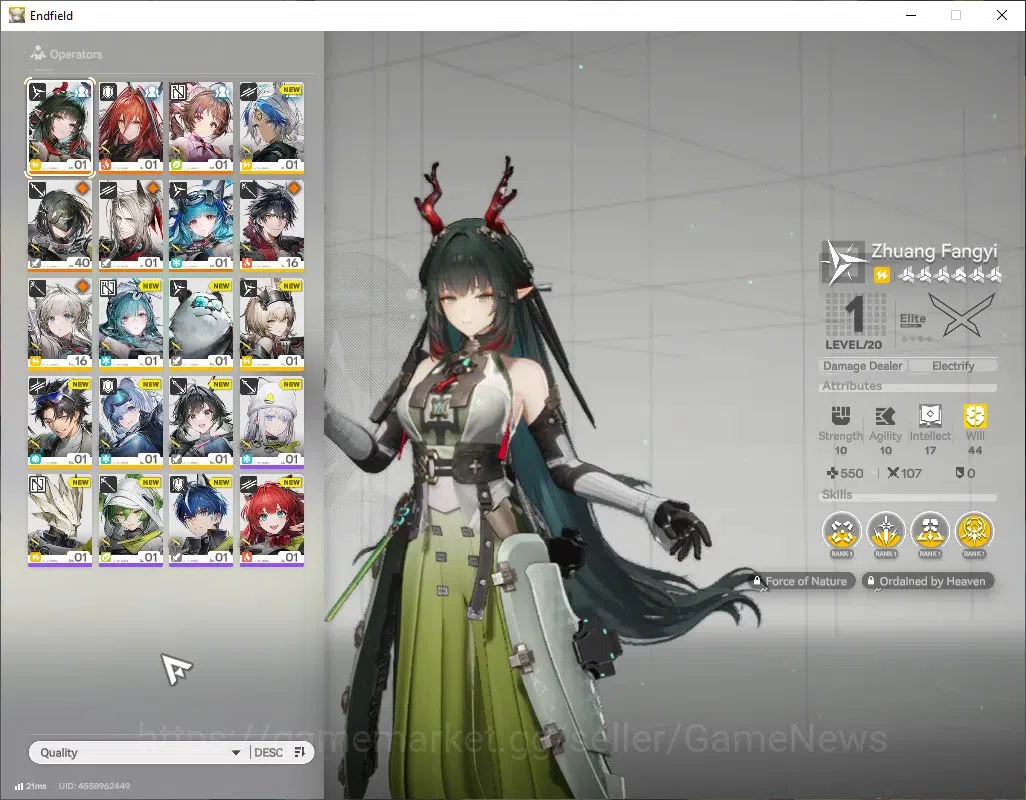
Task: Click the Electrify tag
Action: coord(953,366)
